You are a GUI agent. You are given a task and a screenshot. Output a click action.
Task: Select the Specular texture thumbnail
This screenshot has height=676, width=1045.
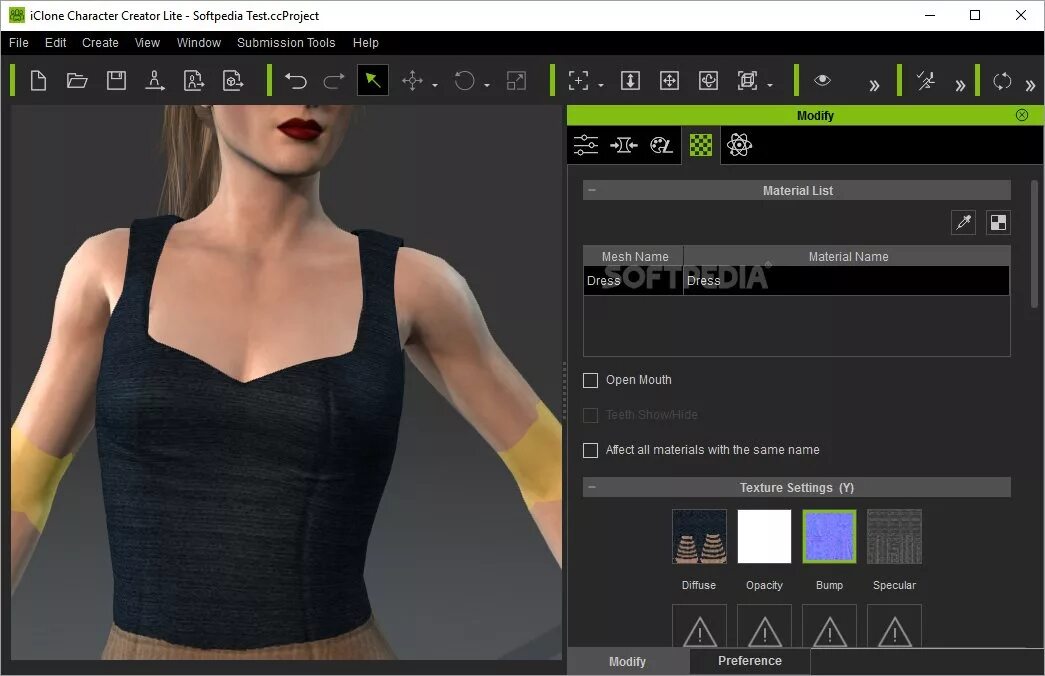tap(894, 537)
